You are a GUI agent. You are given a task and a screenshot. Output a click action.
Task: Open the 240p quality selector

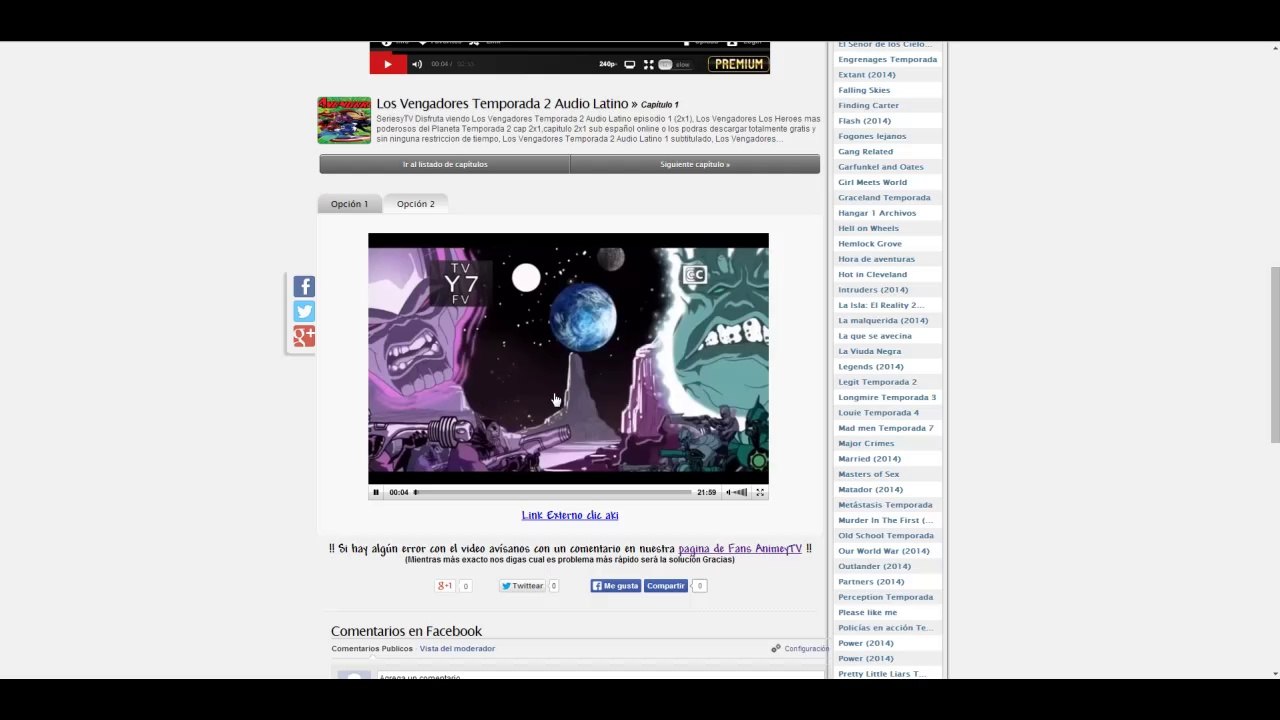tap(607, 64)
